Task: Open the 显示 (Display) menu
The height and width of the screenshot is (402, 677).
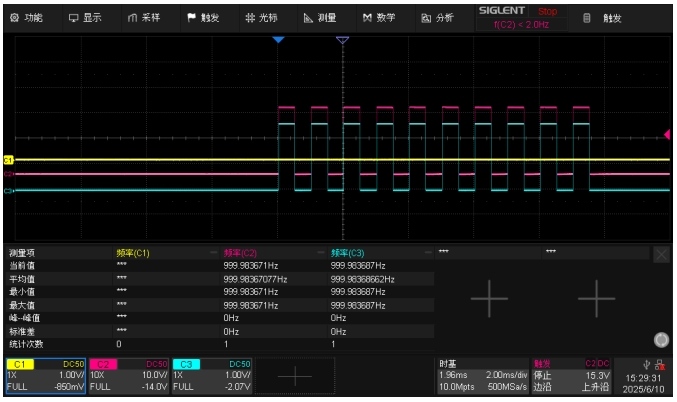Action: point(85,17)
